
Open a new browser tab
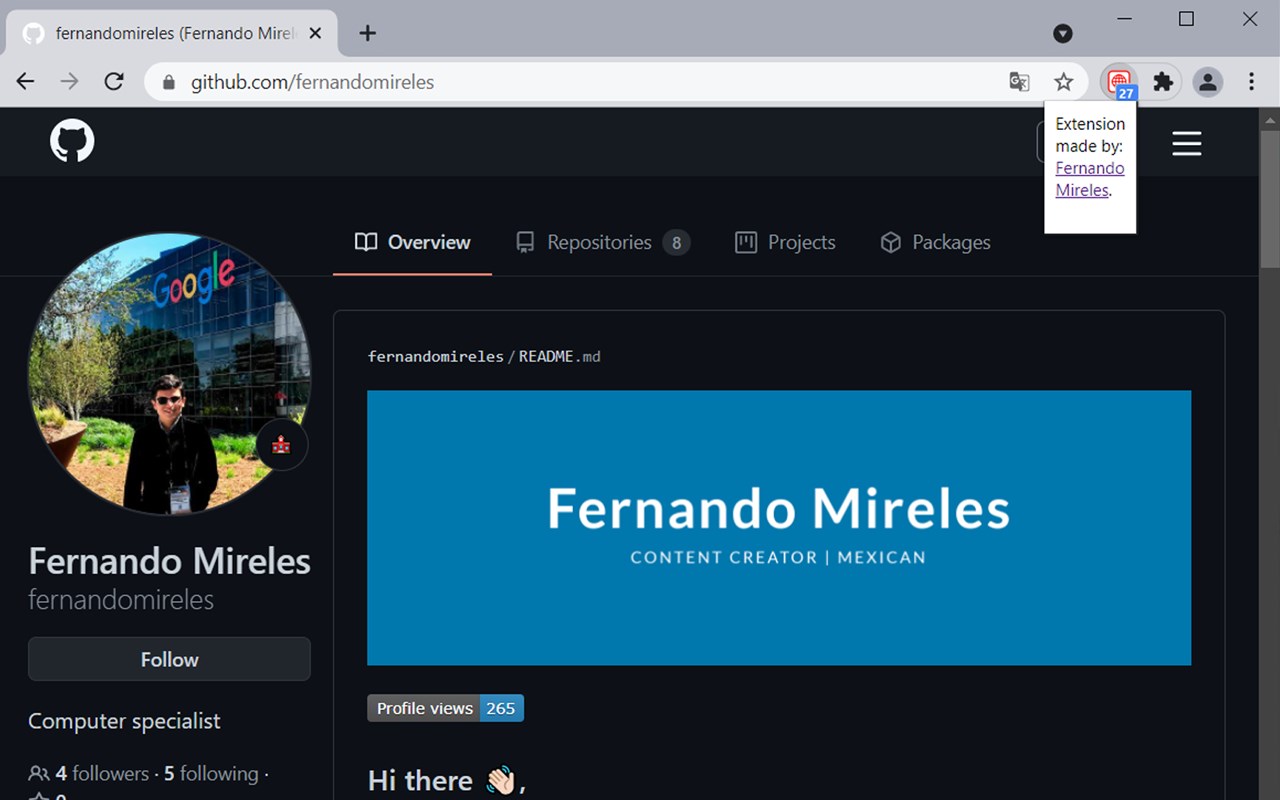[x=368, y=33]
